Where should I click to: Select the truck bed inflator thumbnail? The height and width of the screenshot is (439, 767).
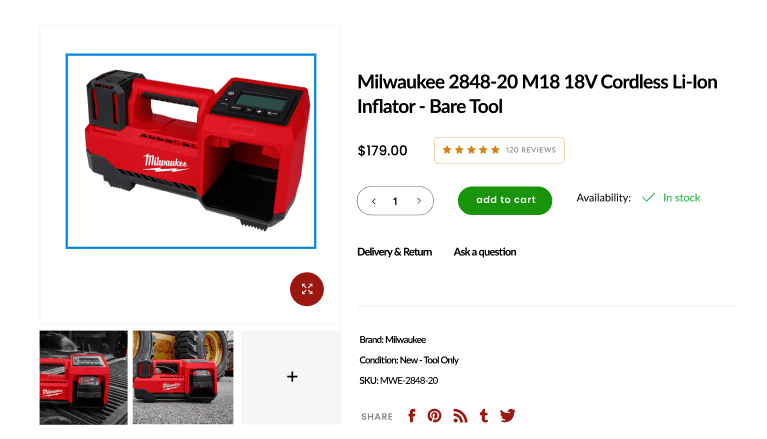[84, 377]
